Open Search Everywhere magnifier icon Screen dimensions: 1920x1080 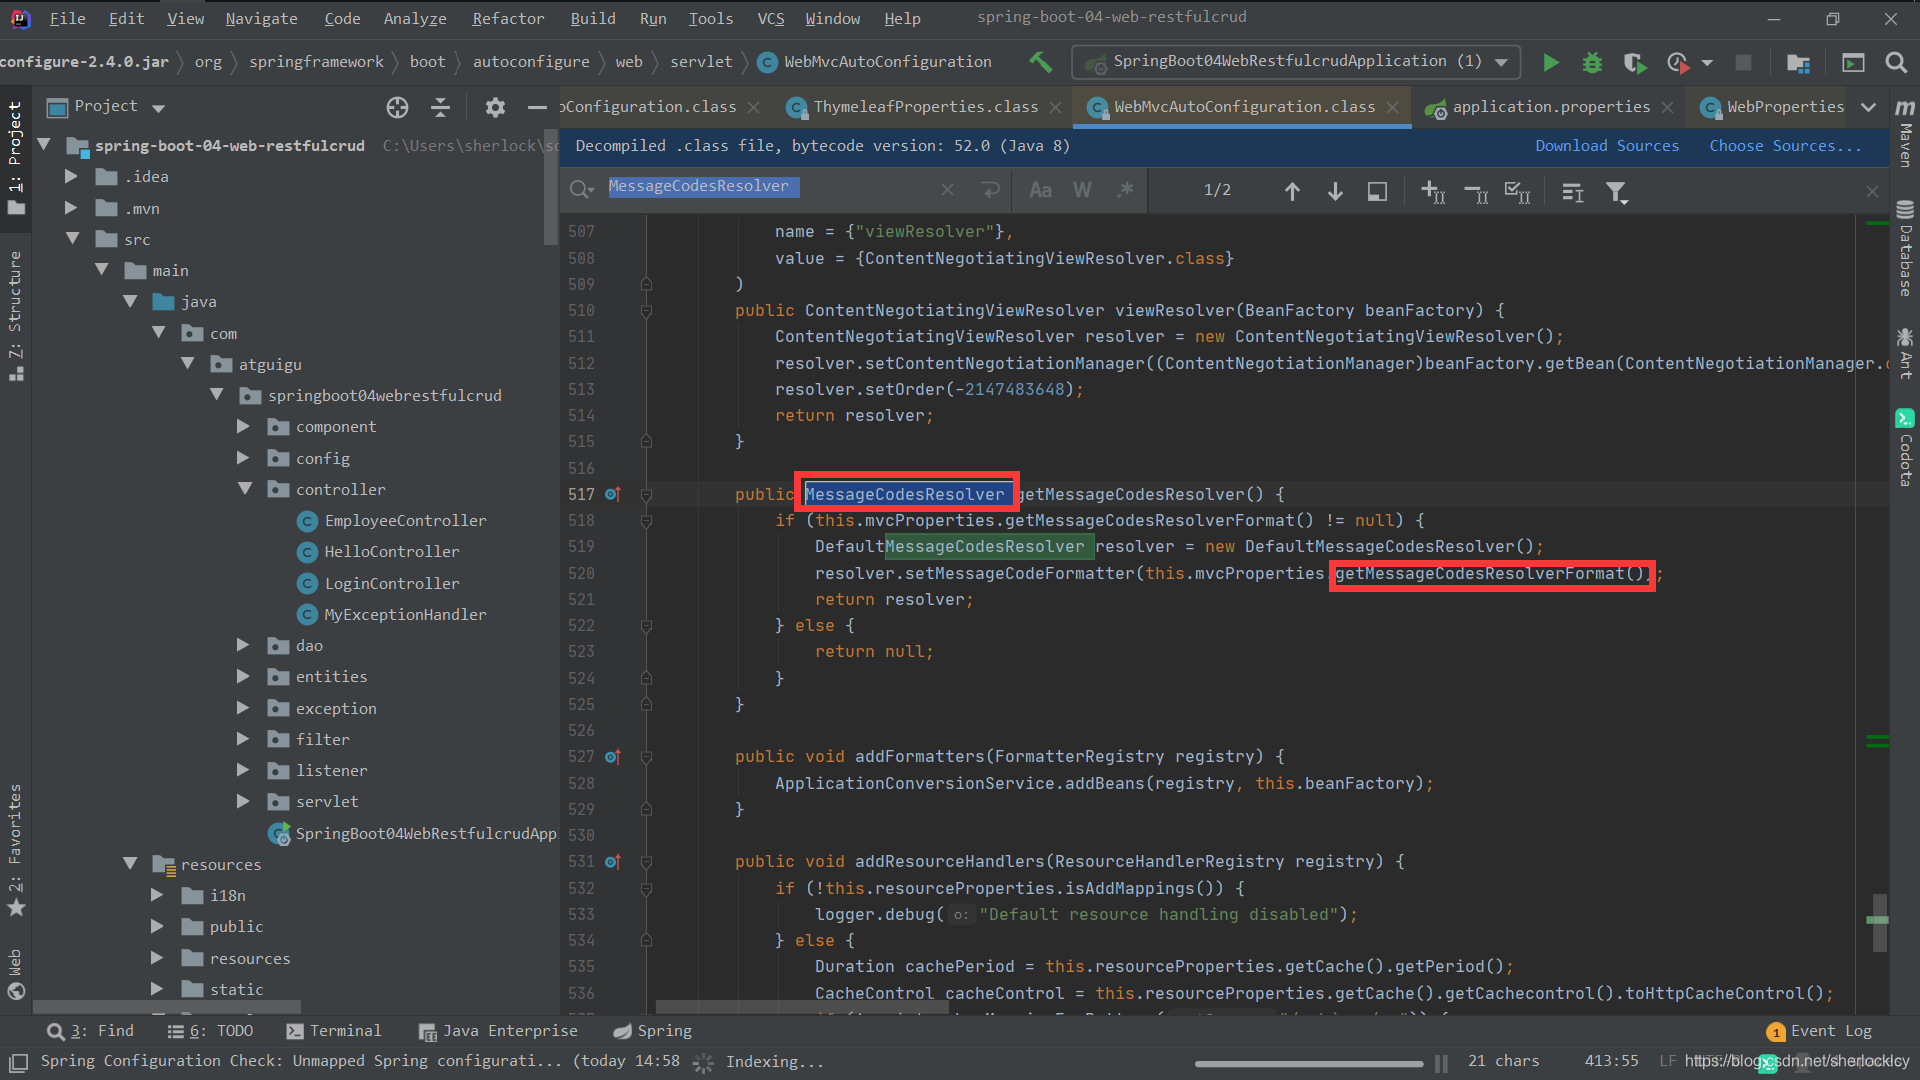click(1895, 62)
